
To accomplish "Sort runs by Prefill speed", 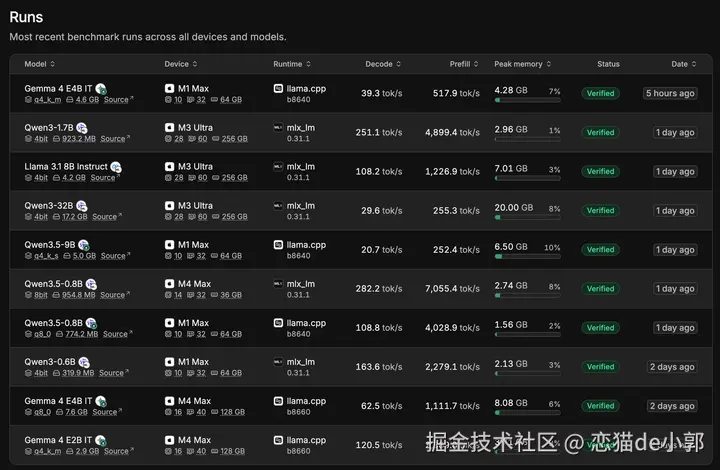I will click(x=464, y=64).
